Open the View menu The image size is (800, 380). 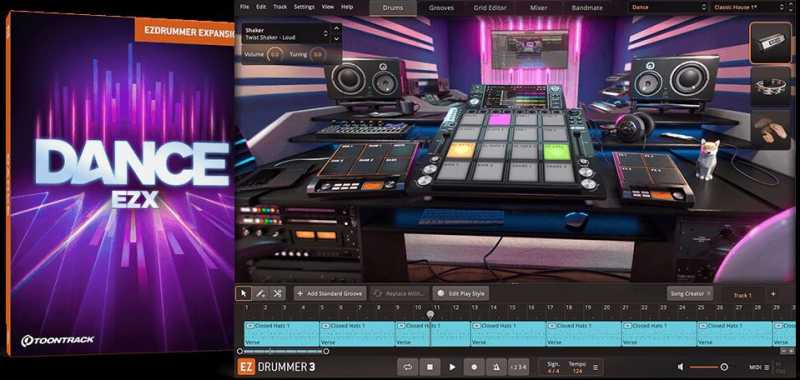coord(328,7)
